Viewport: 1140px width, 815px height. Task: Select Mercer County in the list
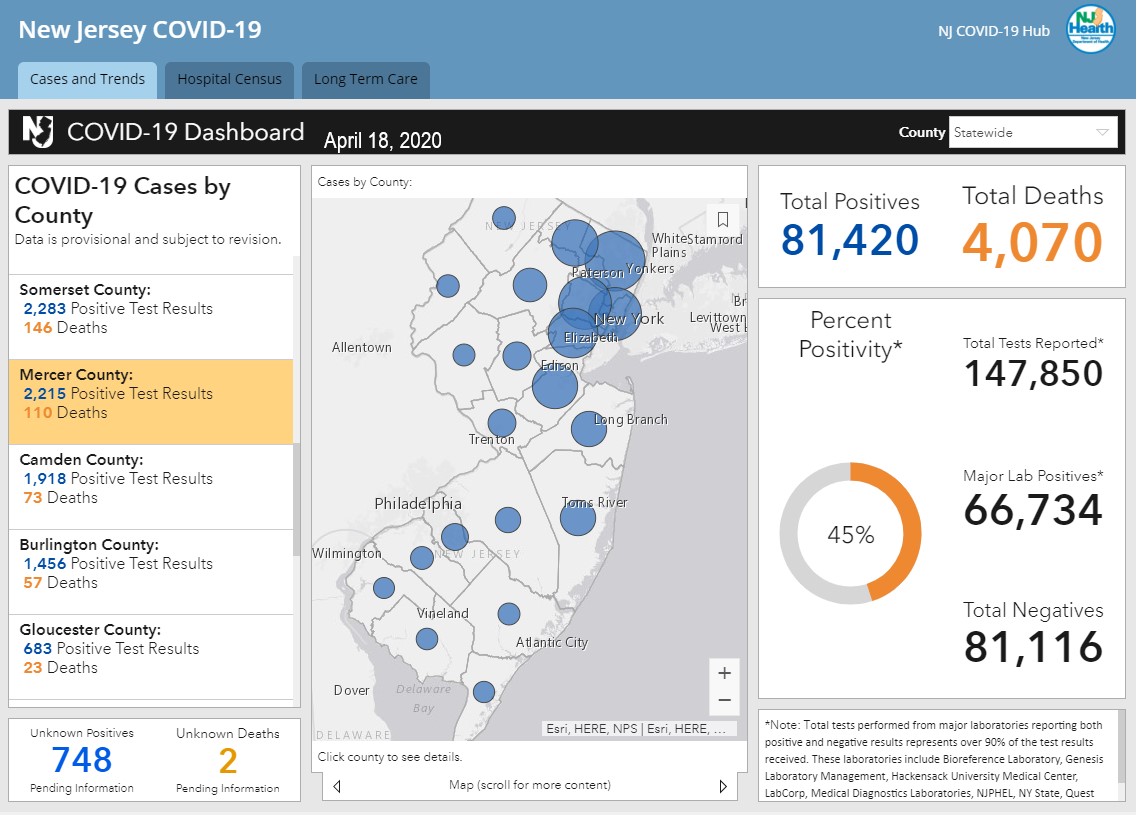151,401
